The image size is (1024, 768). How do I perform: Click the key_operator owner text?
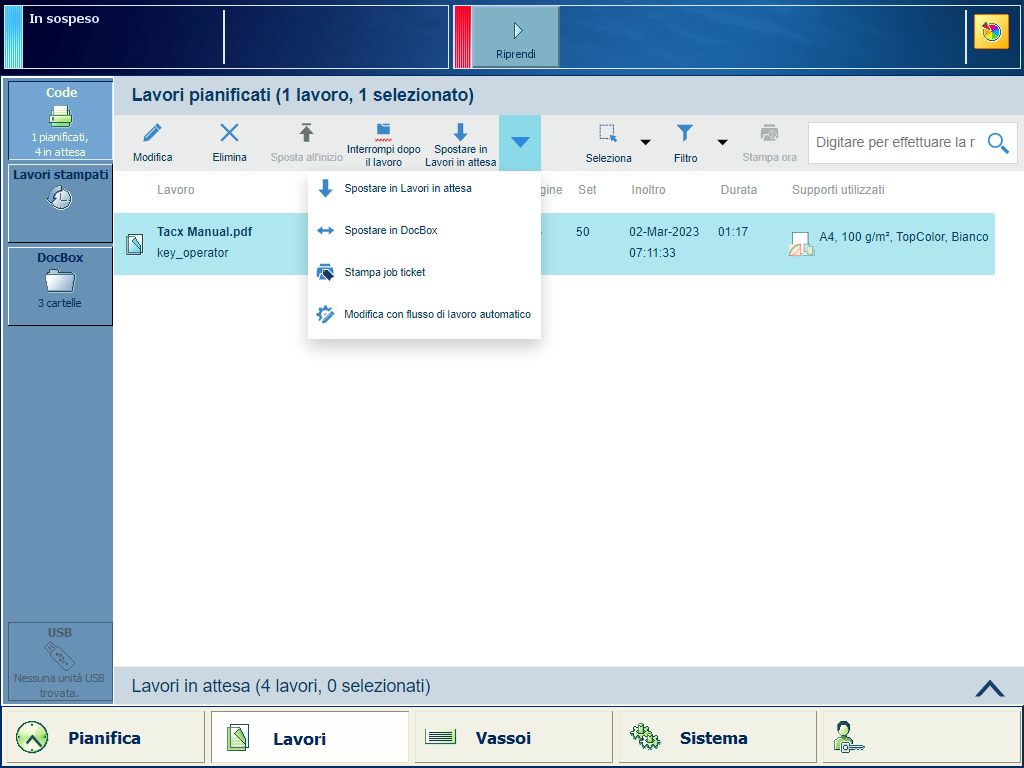193,253
